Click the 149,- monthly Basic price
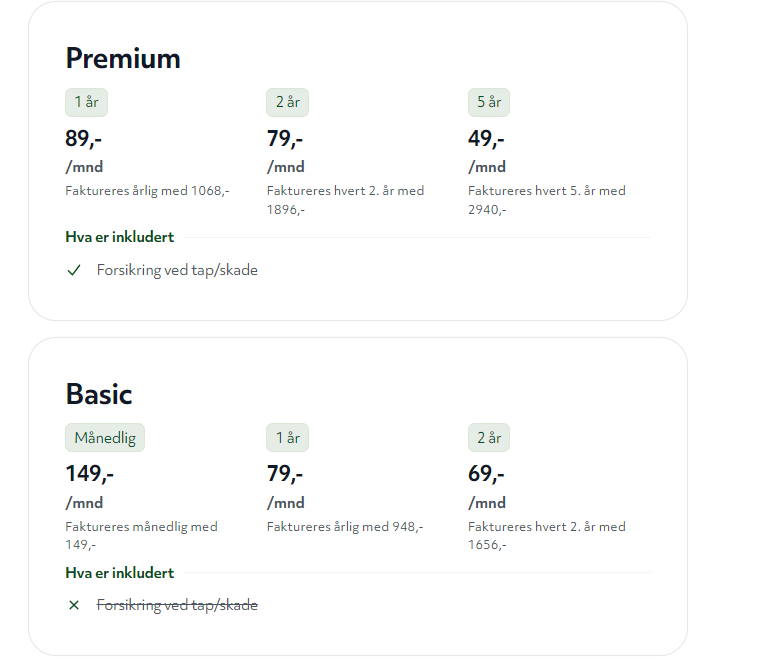 pyautogui.click(x=89, y=474)
